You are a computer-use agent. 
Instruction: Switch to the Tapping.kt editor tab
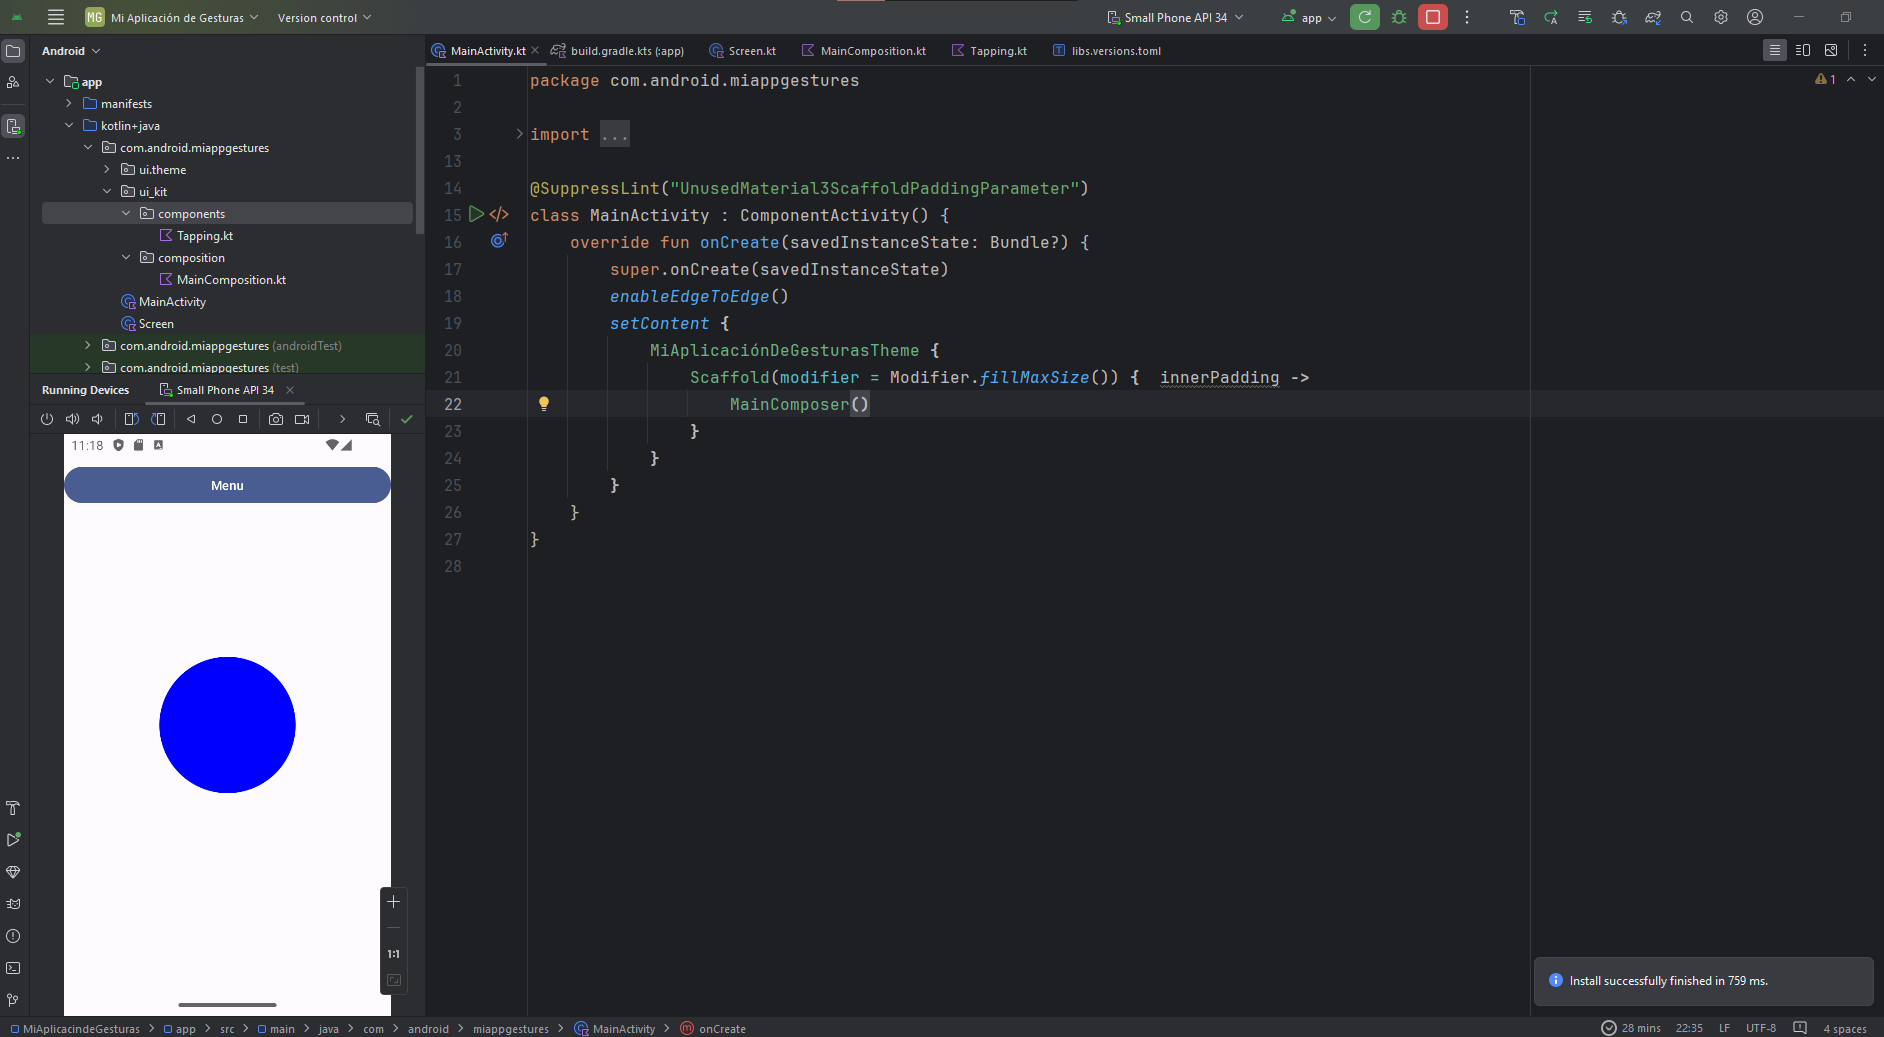[x=997, y=51]
